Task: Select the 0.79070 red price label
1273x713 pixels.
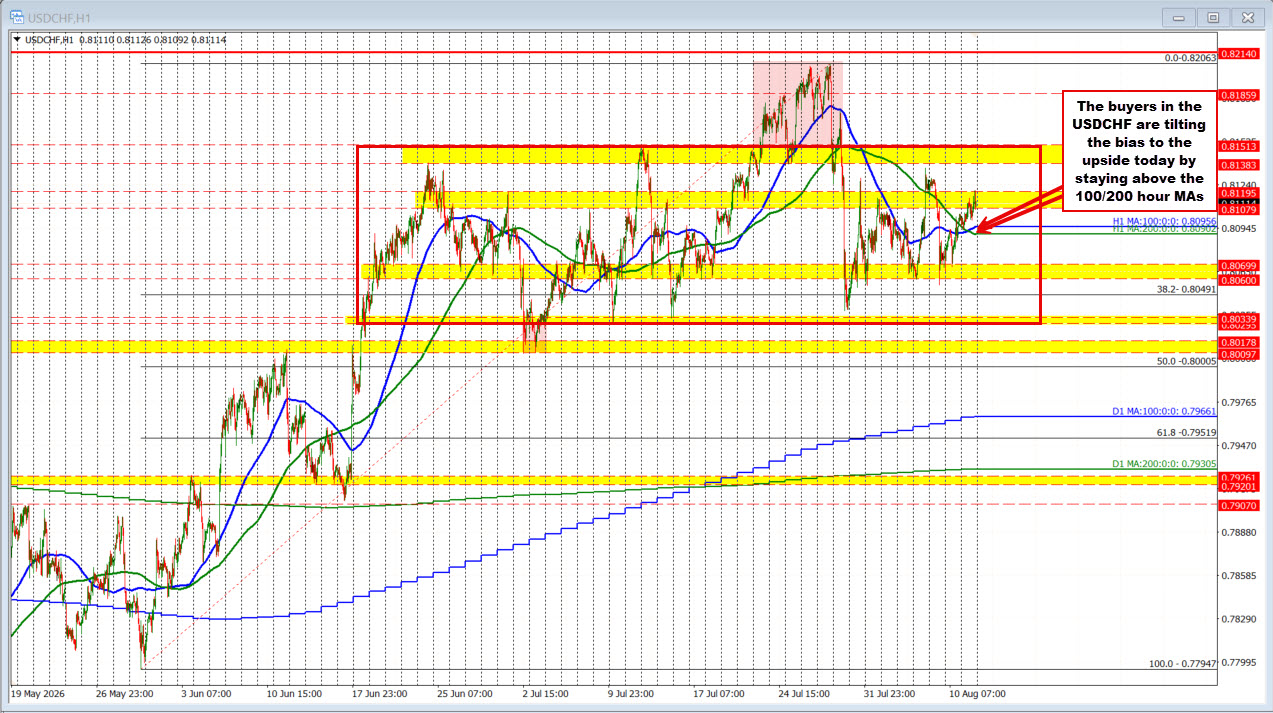Action: [1237, 505]
